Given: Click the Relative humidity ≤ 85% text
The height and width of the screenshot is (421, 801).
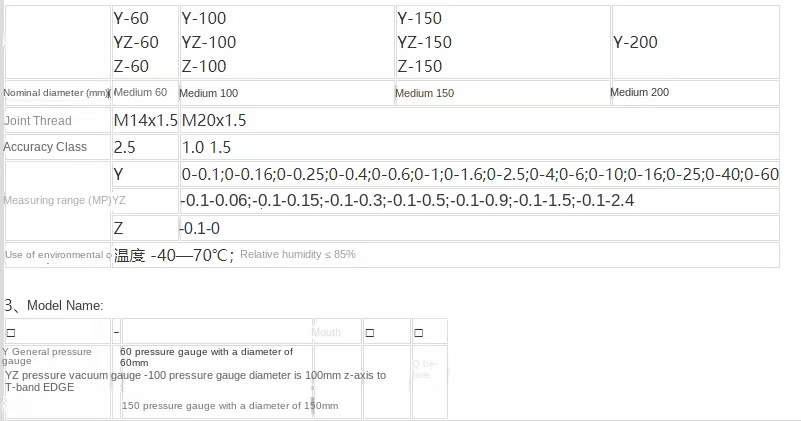Looking at the screenshot, I should click(x=298, y=254).
